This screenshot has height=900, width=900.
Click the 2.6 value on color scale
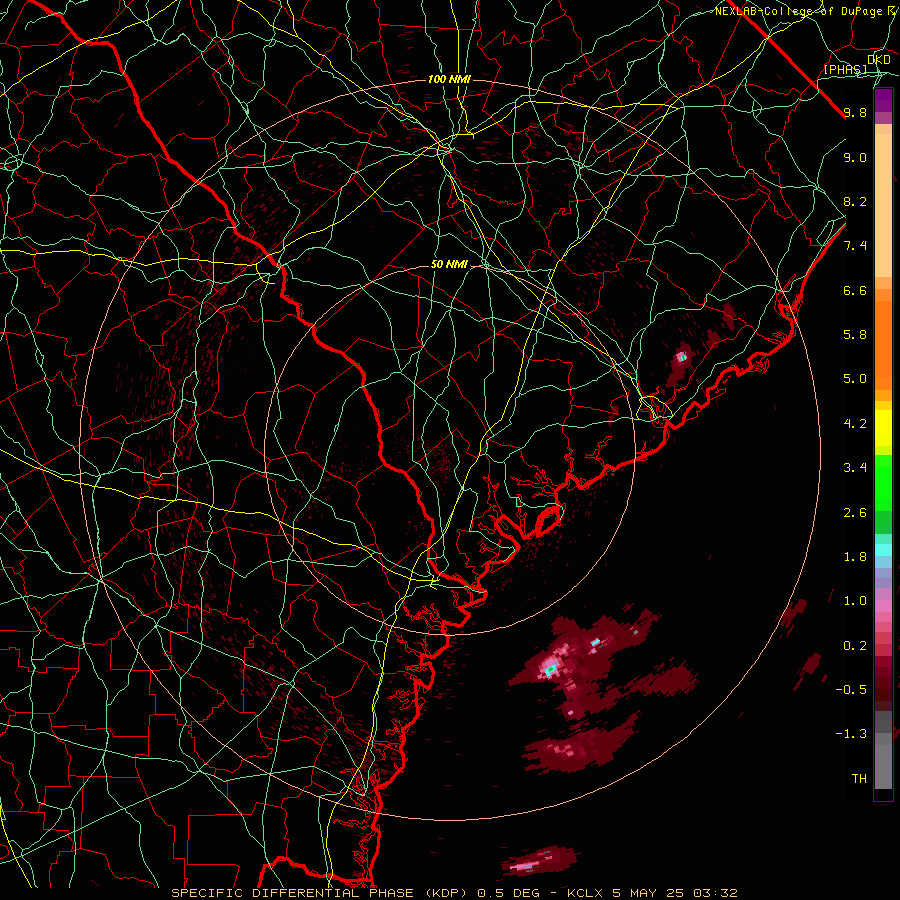[x=855, y=513]
